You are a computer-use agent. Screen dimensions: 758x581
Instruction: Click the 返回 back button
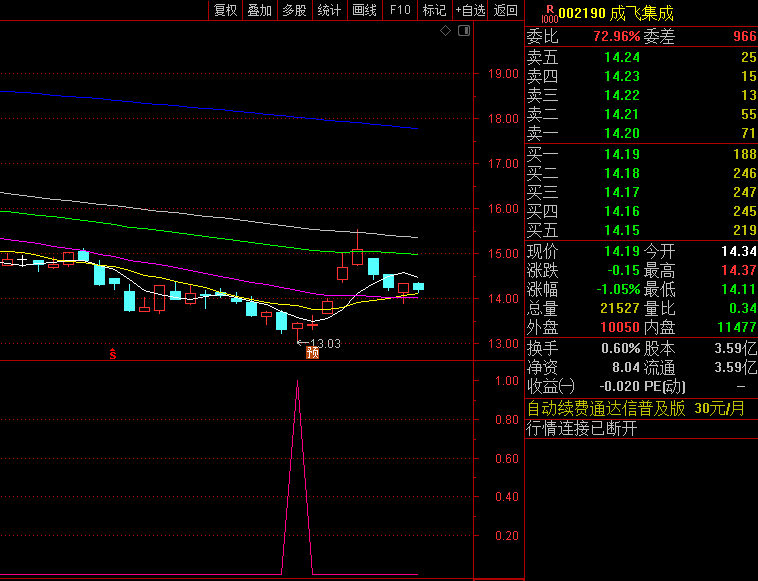[506, 10]
